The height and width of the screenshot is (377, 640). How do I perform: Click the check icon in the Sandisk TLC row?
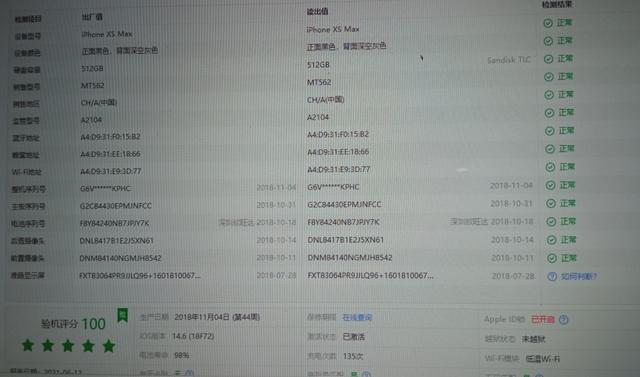549,59
